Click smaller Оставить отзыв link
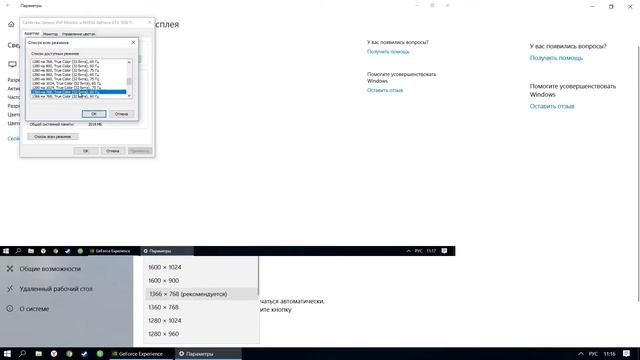 pyautogui.click(x=385, y=90)
